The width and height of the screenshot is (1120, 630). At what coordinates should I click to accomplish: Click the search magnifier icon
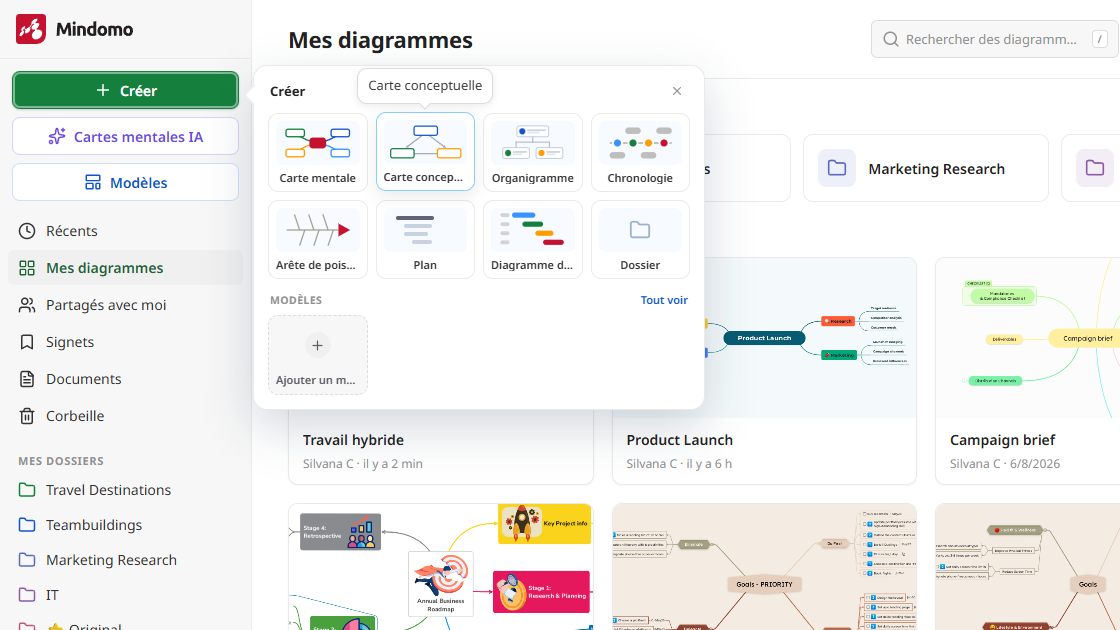point(891,39)
